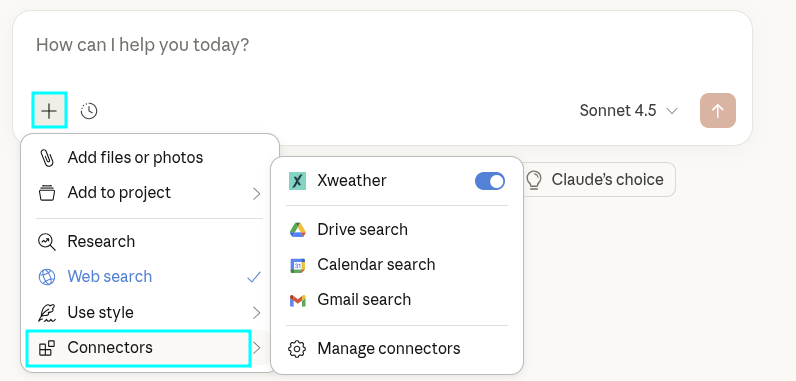Toggle the Xweather connector switch off
796x381 pixels.
(489, 181)
